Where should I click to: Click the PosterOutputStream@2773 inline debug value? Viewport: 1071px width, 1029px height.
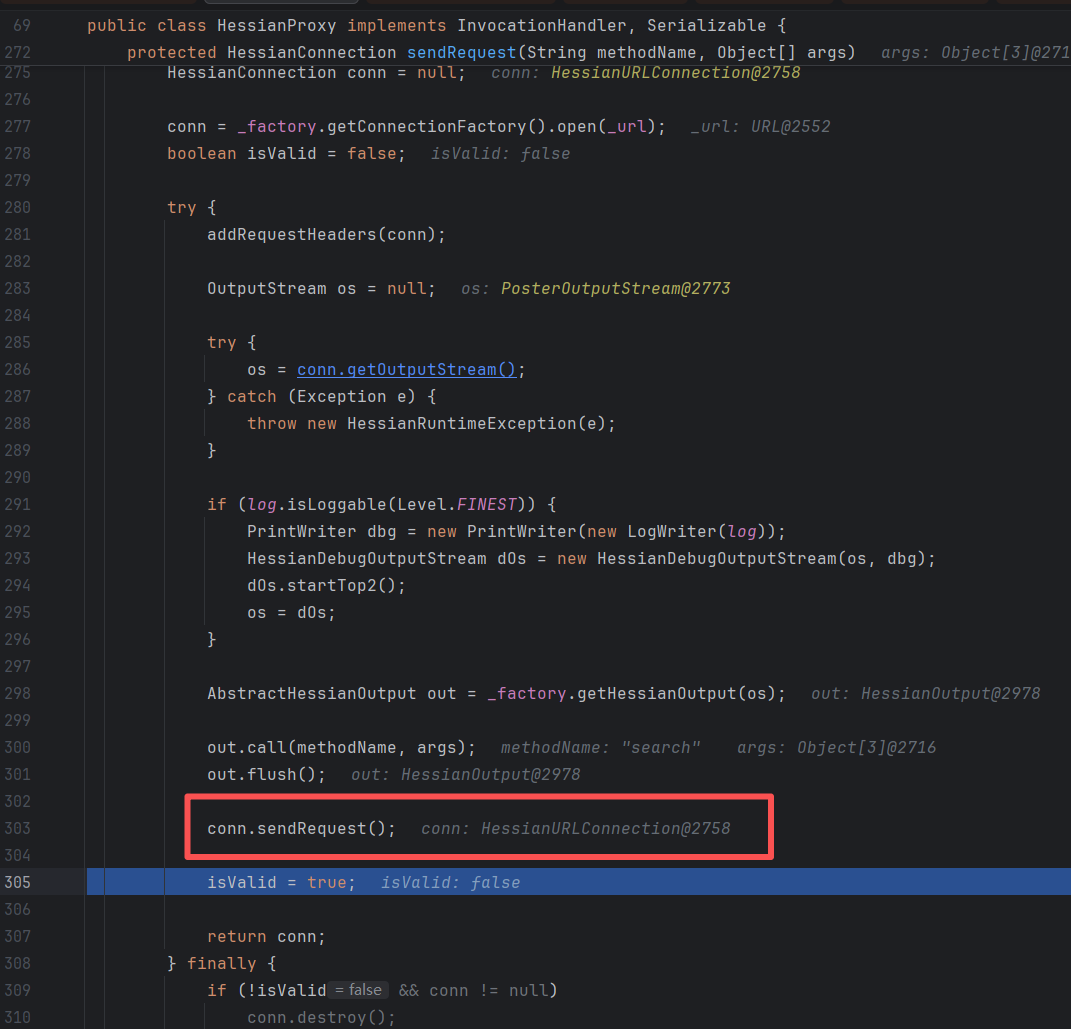[615, 288]
